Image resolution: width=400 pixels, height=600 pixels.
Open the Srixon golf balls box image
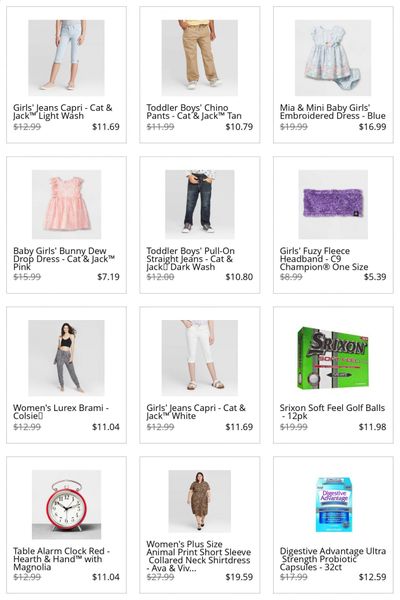[333, 358]
